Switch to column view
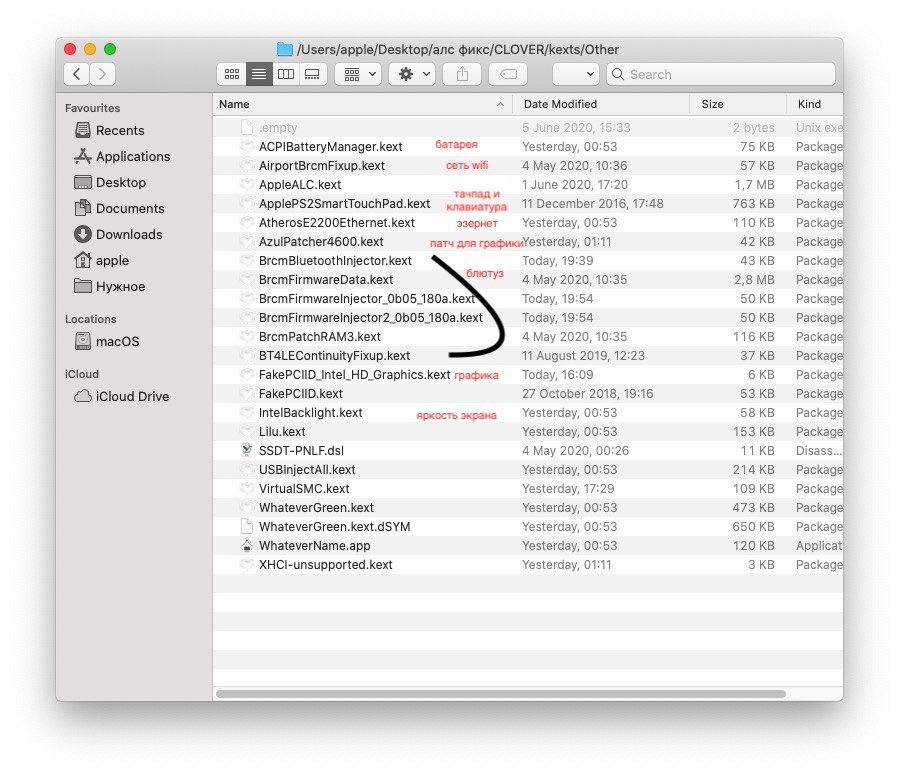 (286, 74)
